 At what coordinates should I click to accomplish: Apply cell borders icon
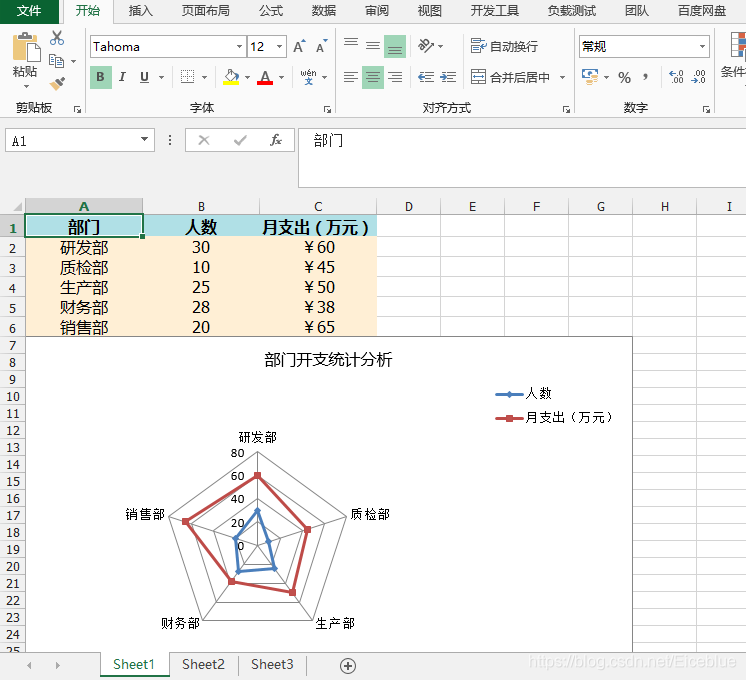coord(187,77)
